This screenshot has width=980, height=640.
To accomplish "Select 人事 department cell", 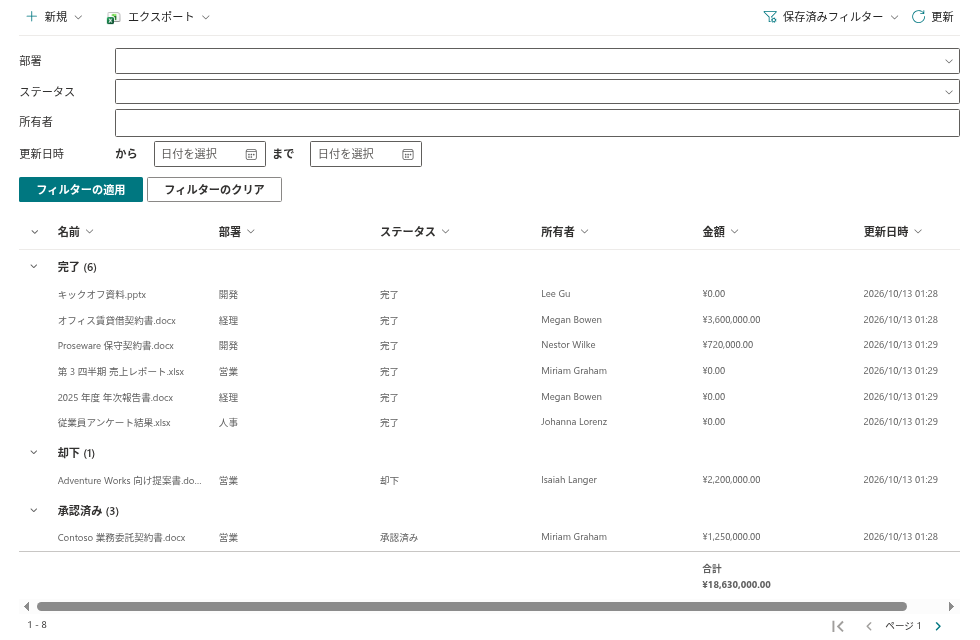I will click(228, 422).
